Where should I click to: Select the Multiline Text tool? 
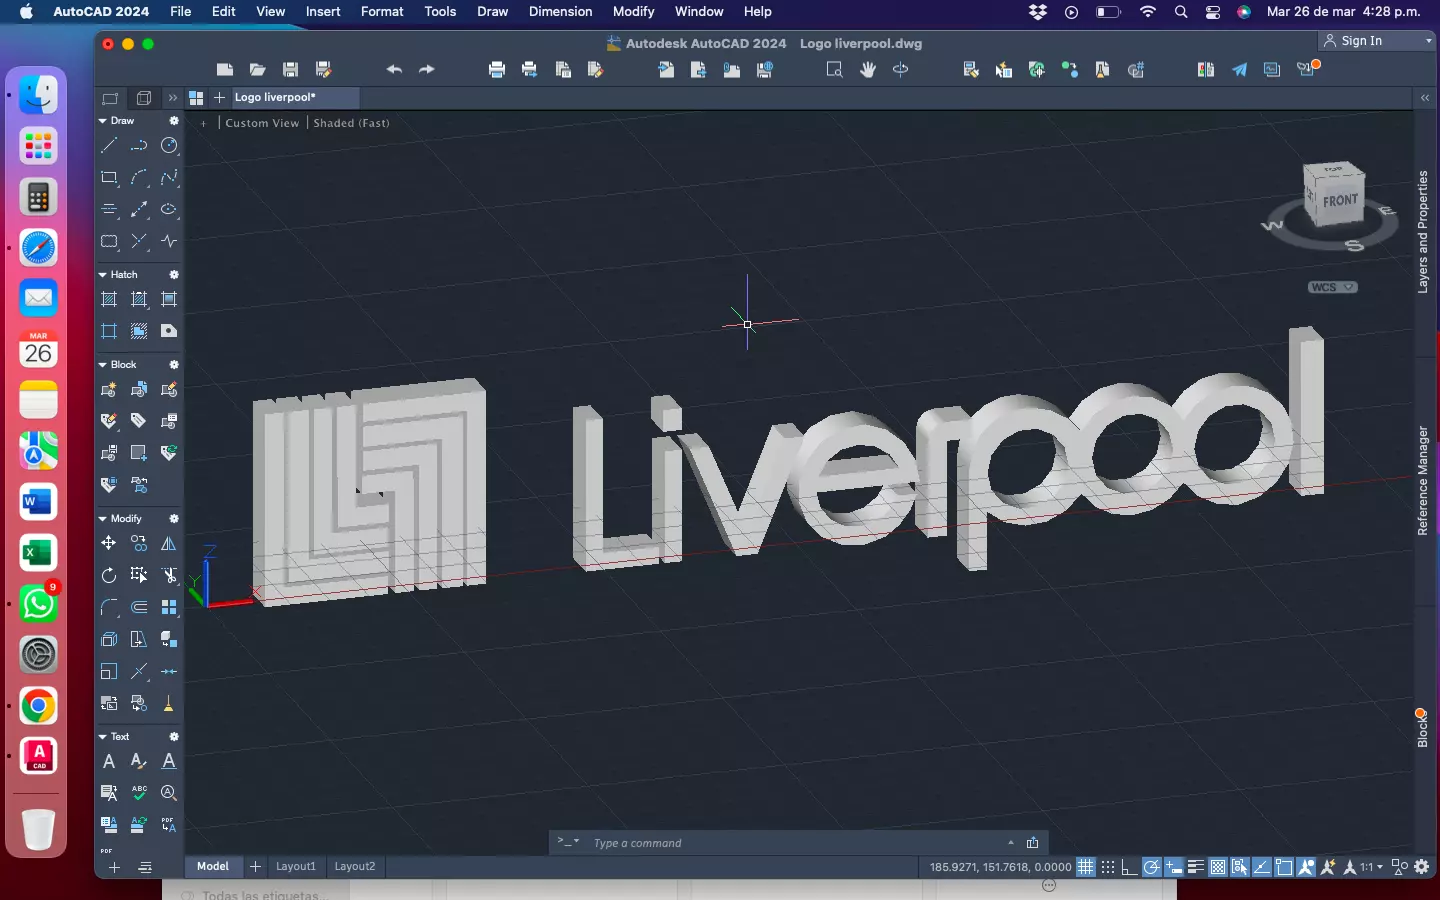tap(109, 761)
